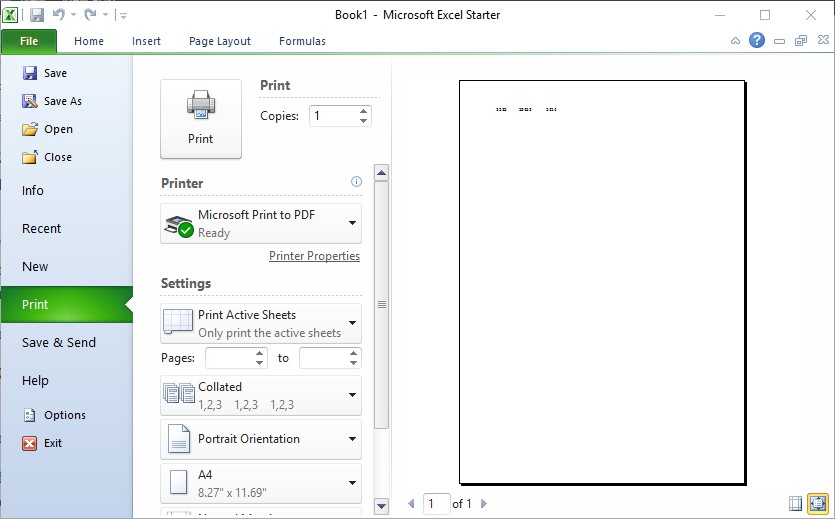This screenshot has height=519, width=835.
Task: Toggle the Zoom to Page icon
Action: coord(818,504)
